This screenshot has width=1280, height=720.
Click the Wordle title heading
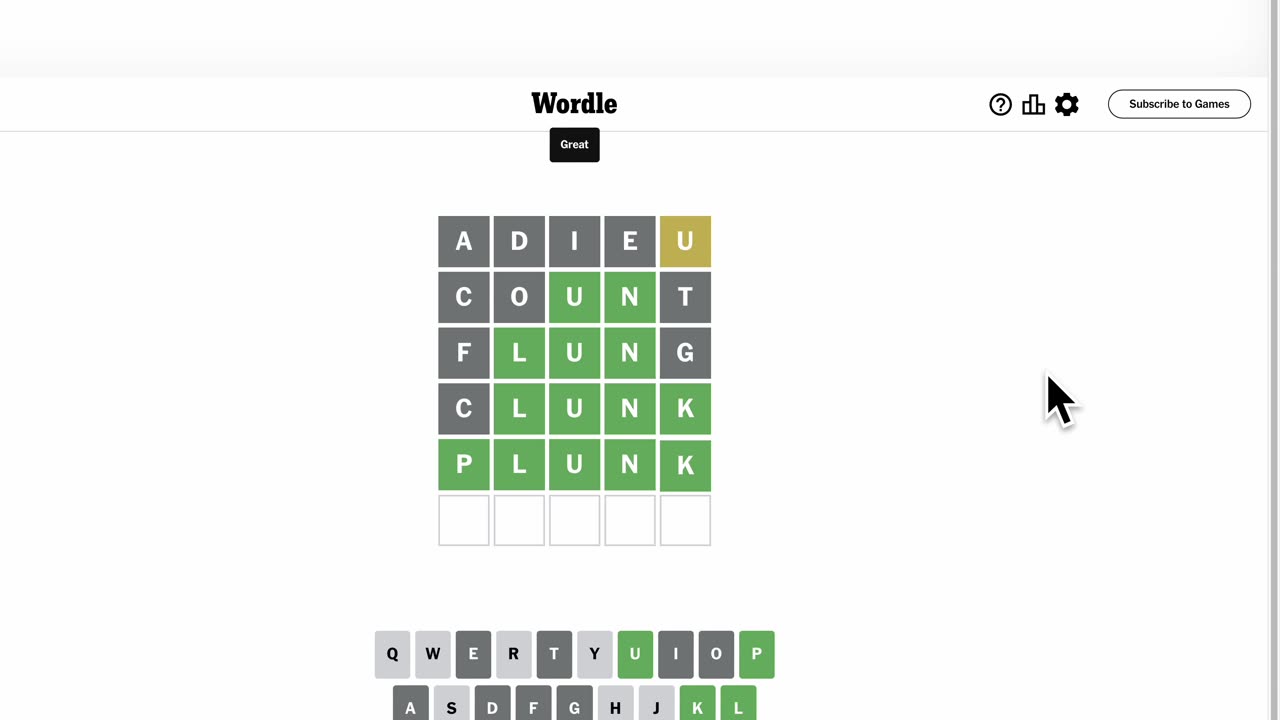point(574,103)
